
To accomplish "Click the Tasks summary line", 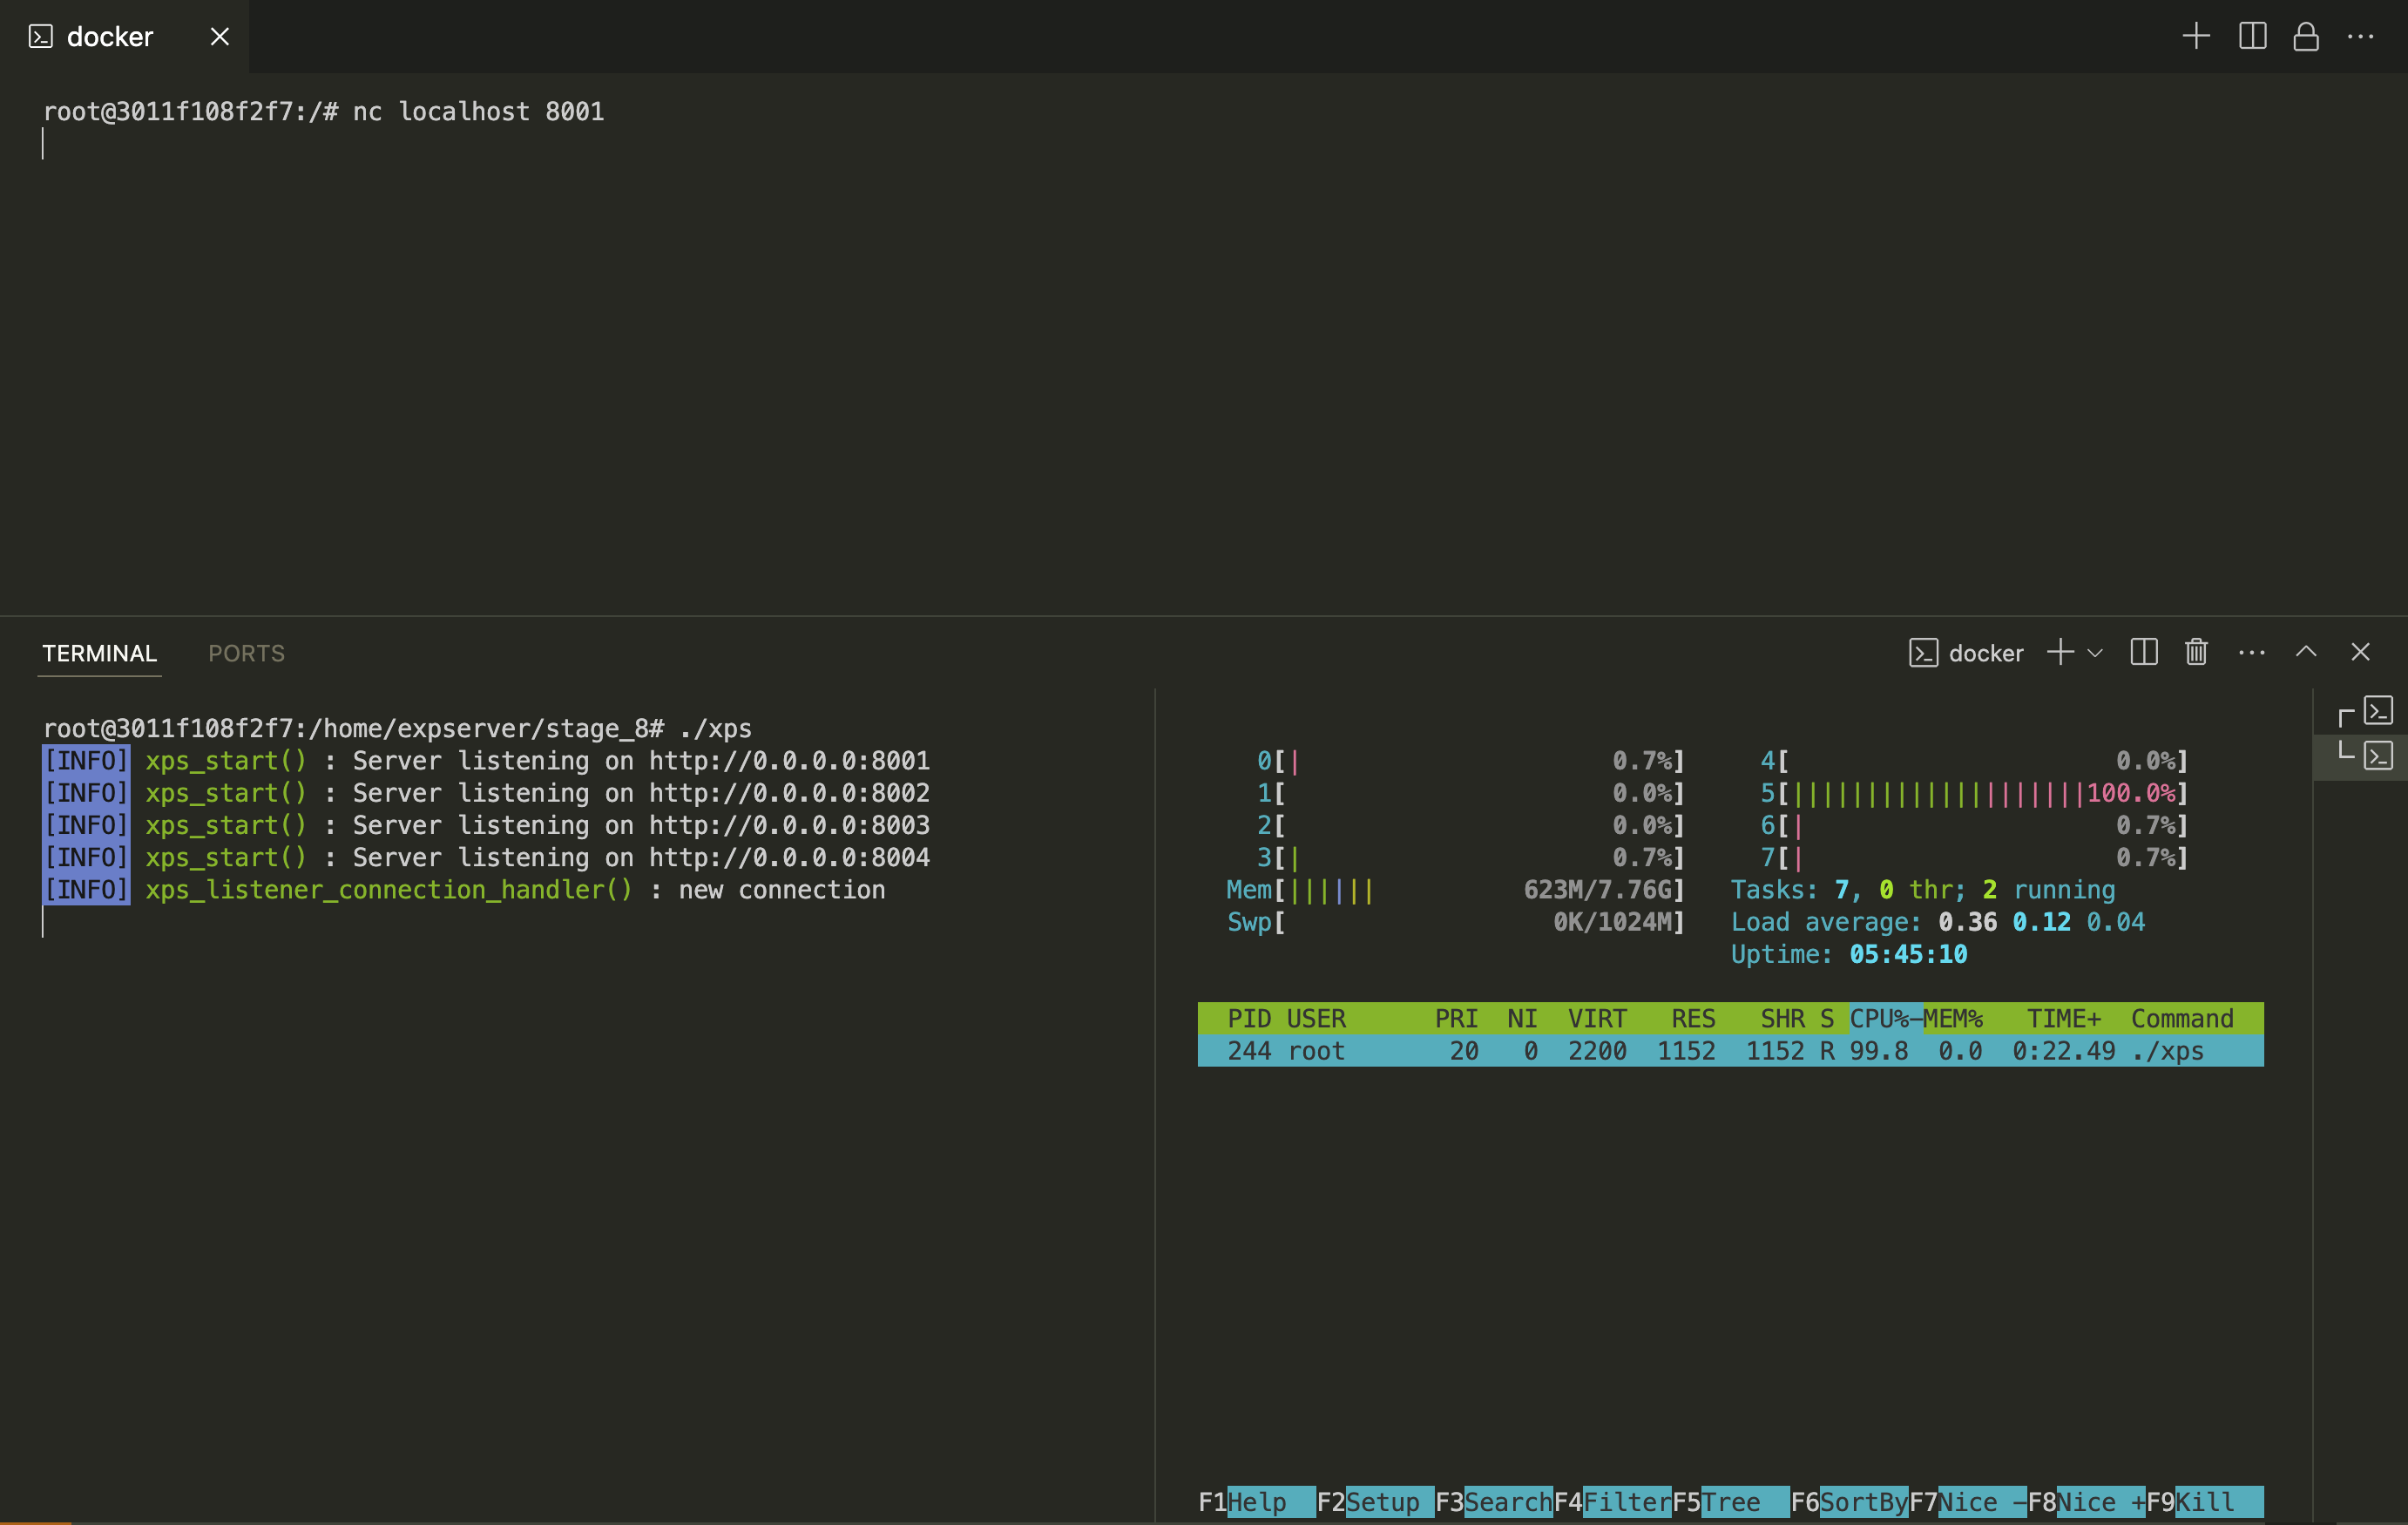I will point(1923,890).
